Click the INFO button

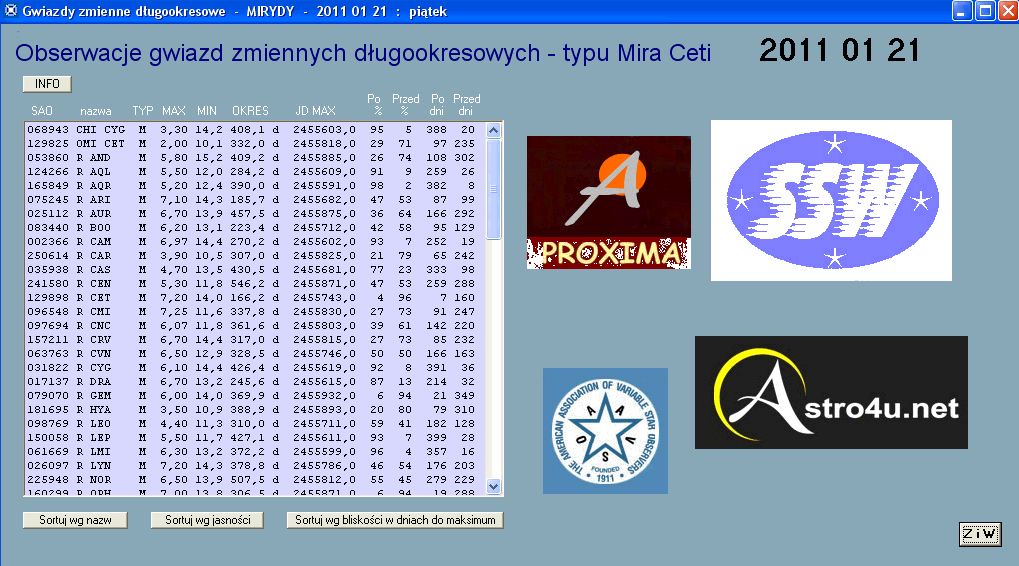coord(47,84)
